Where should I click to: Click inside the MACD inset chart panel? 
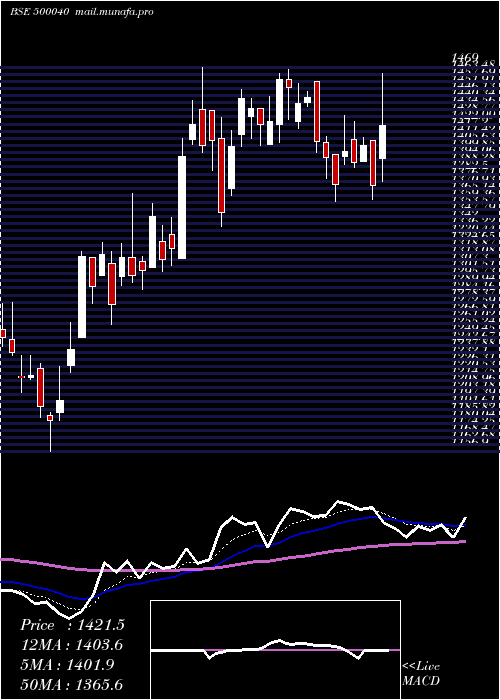(275, 650)
